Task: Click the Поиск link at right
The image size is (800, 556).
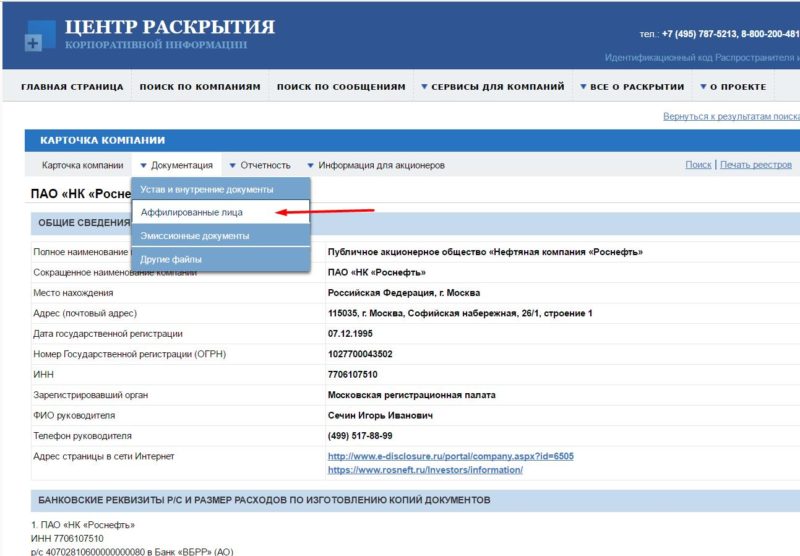Action: point(698,165)
